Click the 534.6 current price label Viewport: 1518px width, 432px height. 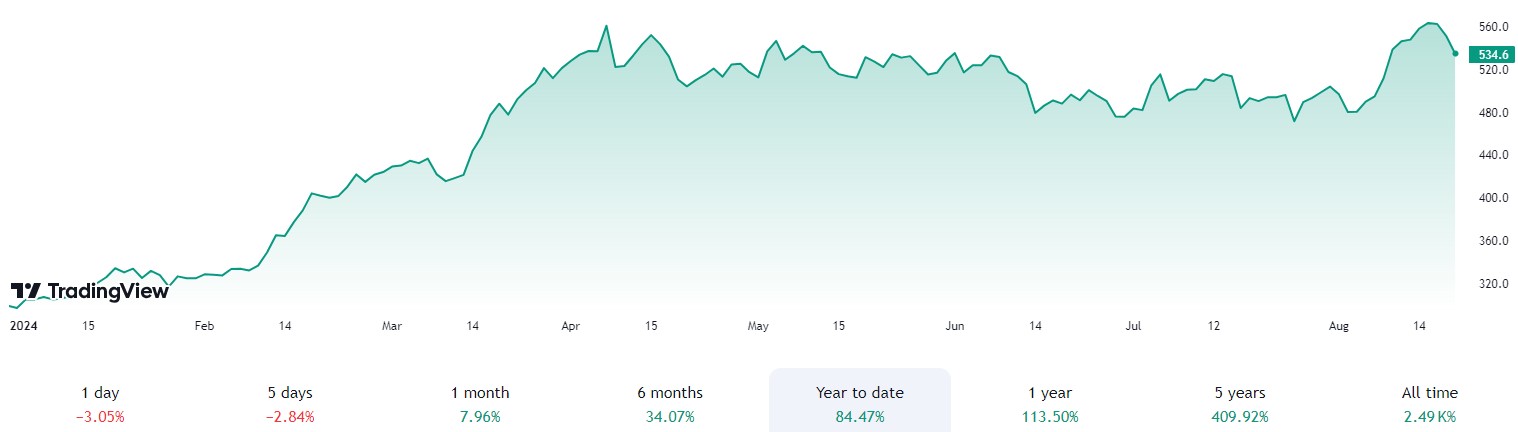(1491, 55)
